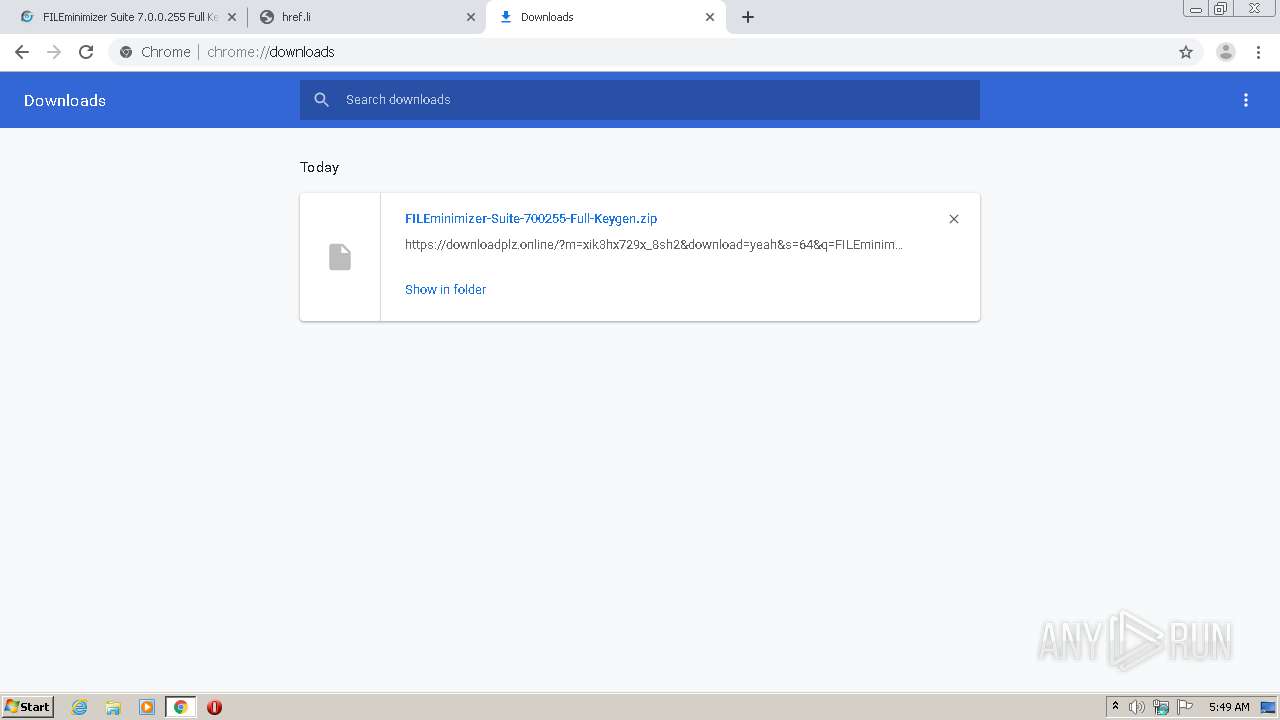Screen dimensions: 1280x720
Task: Open FILEminimizer-Suite-700255-Full-Keygen.zip file link
Action: tap(531, 218)
